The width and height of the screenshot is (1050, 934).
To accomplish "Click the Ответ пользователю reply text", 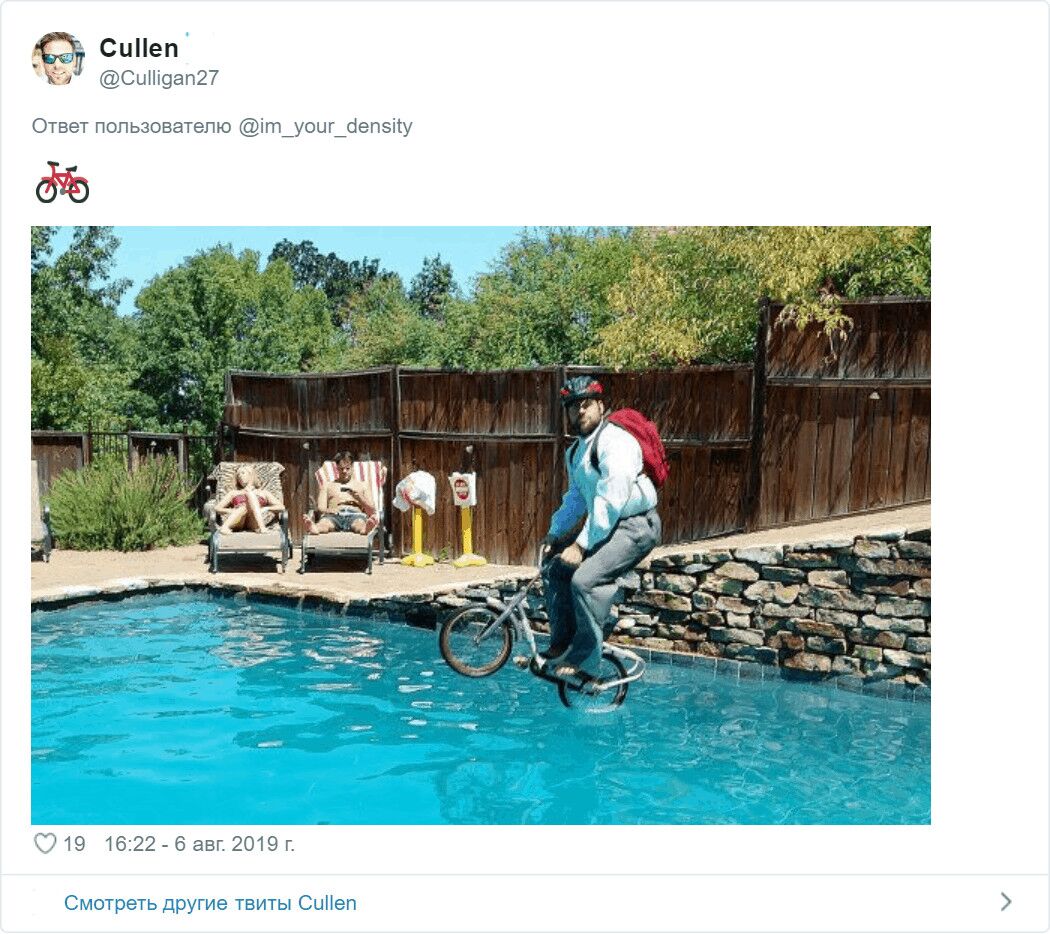I will (x=131, y=126).
